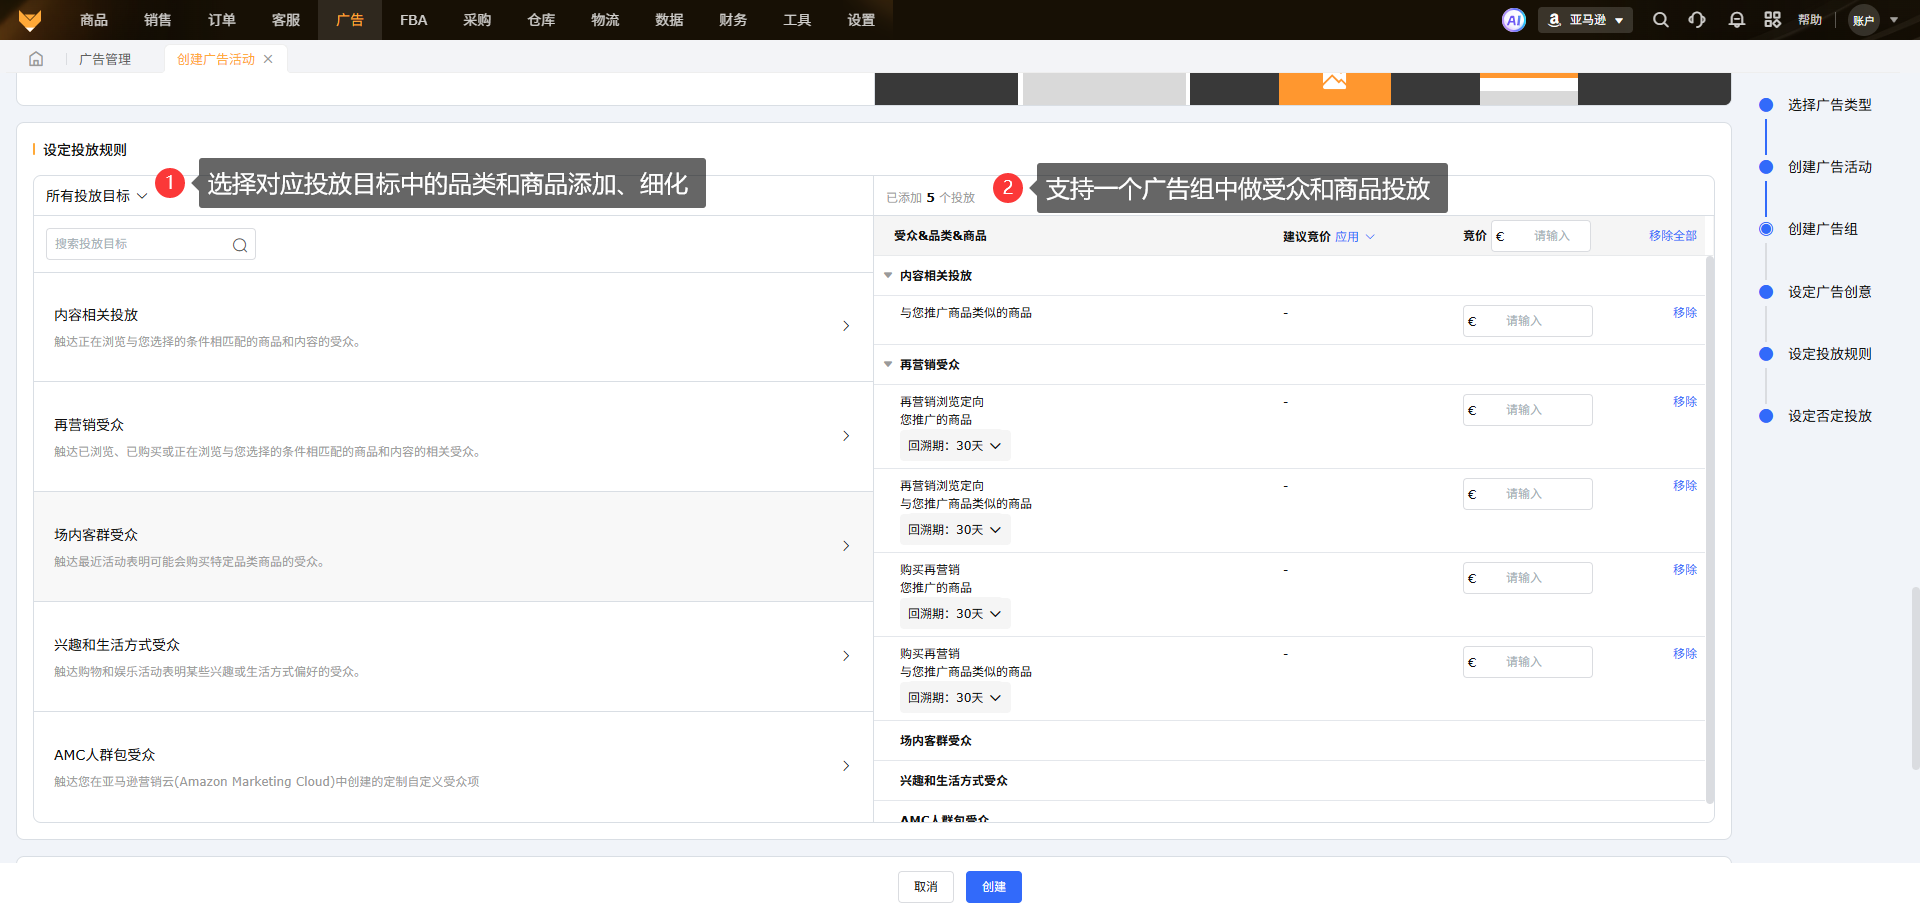This screenshot has height=911, width=1920.
Task: Collapse the 再营销受众 group
Action: coord(888,364)
